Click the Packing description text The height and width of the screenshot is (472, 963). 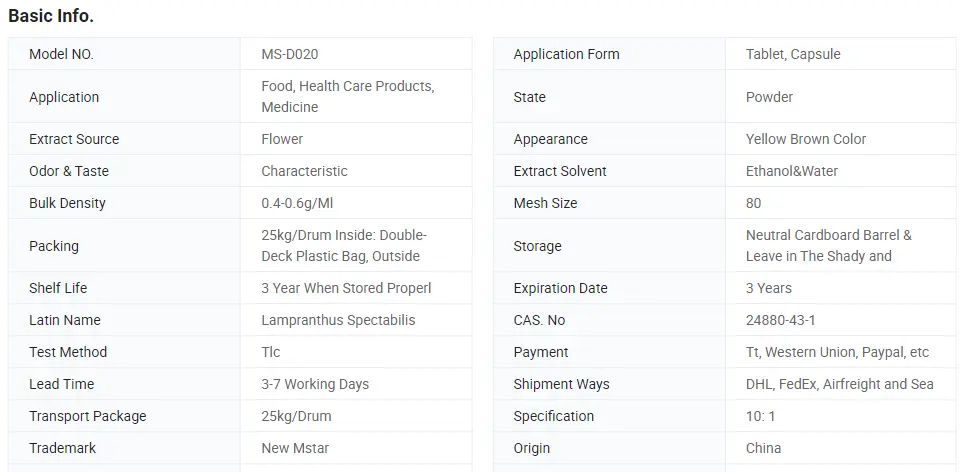tap(344, 246)
